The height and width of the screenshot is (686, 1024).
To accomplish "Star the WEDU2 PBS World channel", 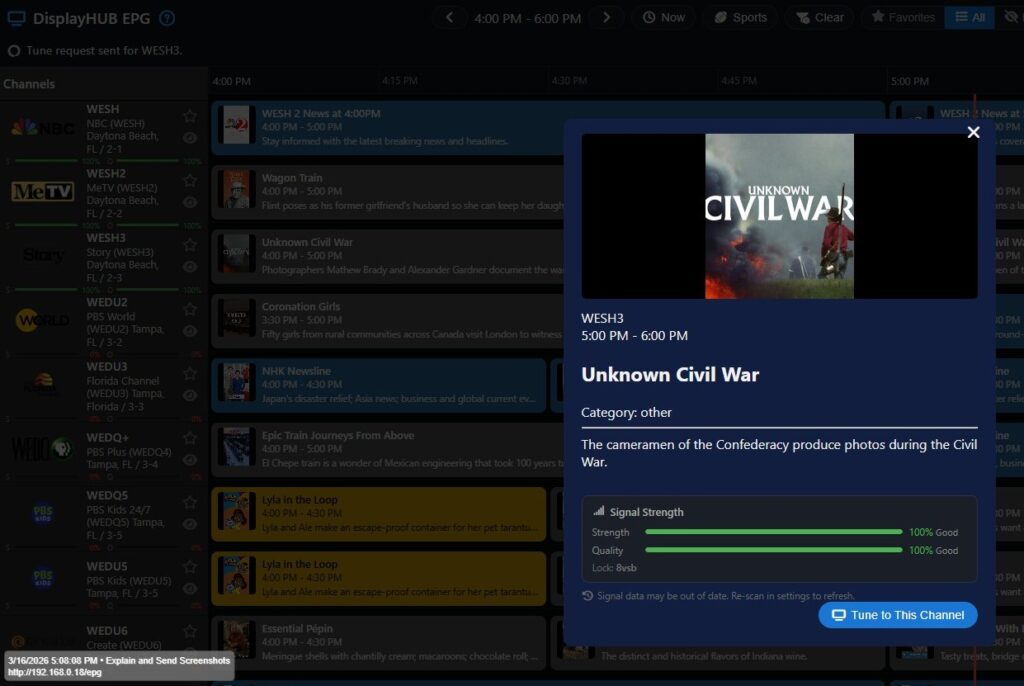I will tap(190, 309).
